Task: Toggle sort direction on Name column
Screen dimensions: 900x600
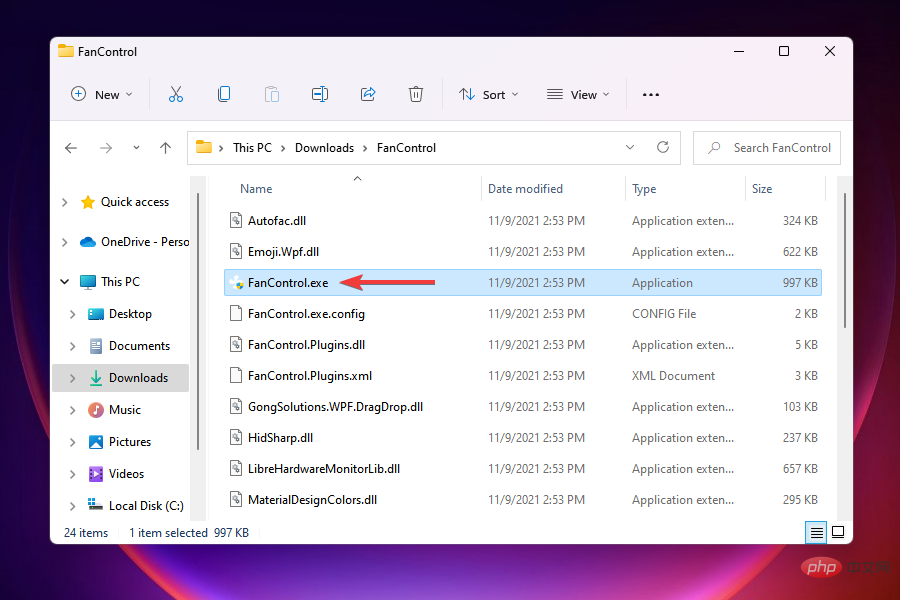Action: (256, 188)
